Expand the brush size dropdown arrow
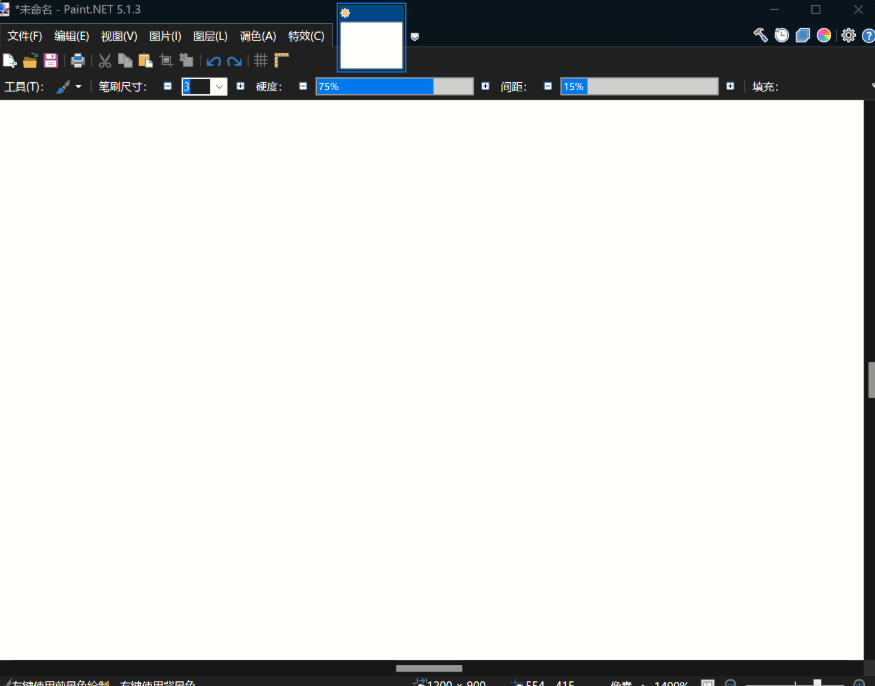The image size is (875, 686). pyautogui.click(x=219, y=87)
